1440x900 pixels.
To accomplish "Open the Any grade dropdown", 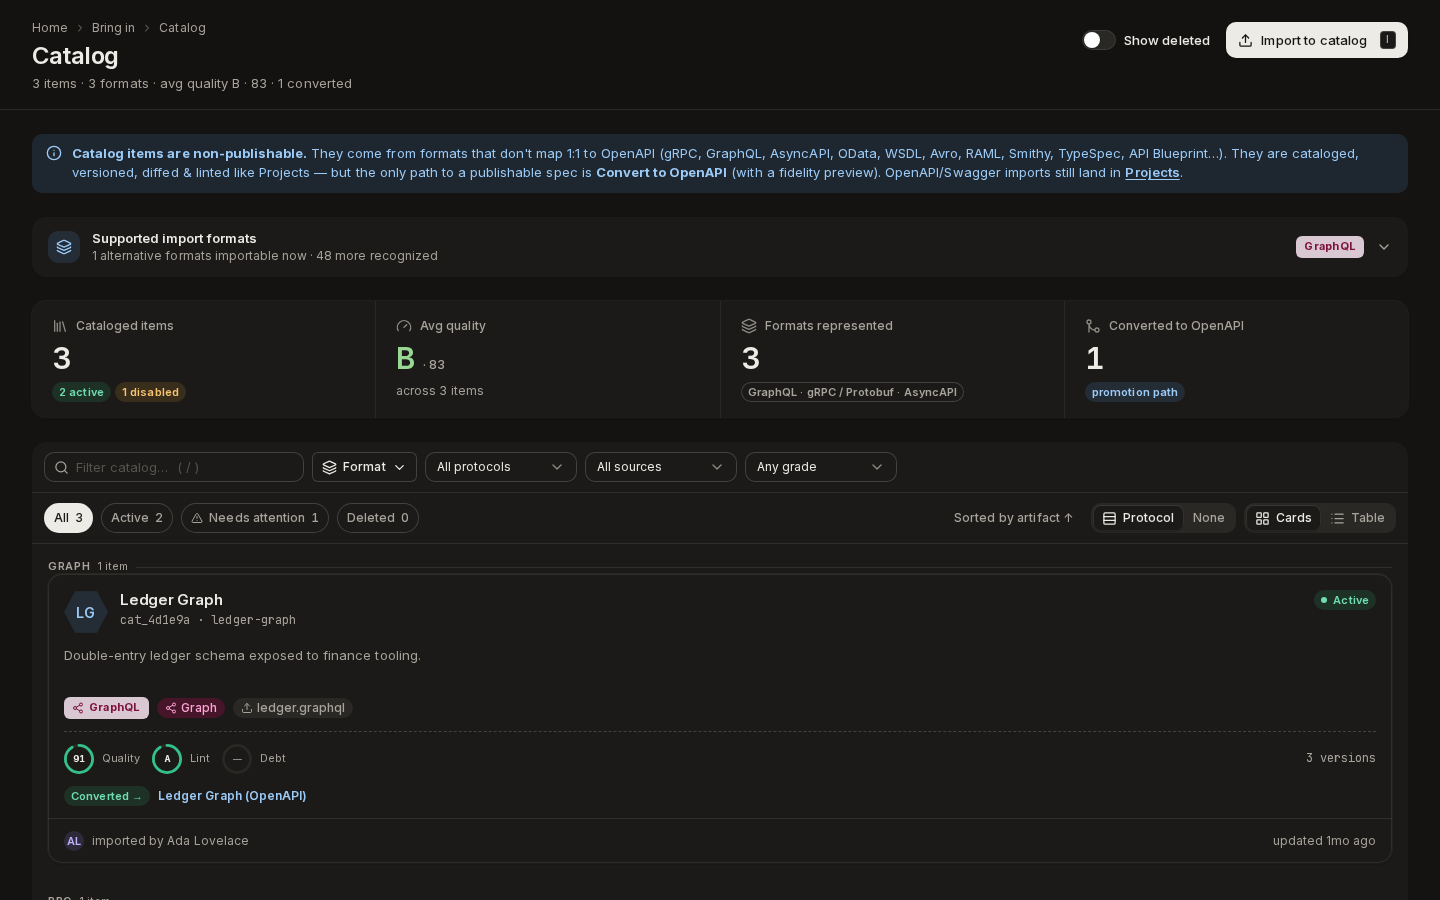I will tap(821, 467).
